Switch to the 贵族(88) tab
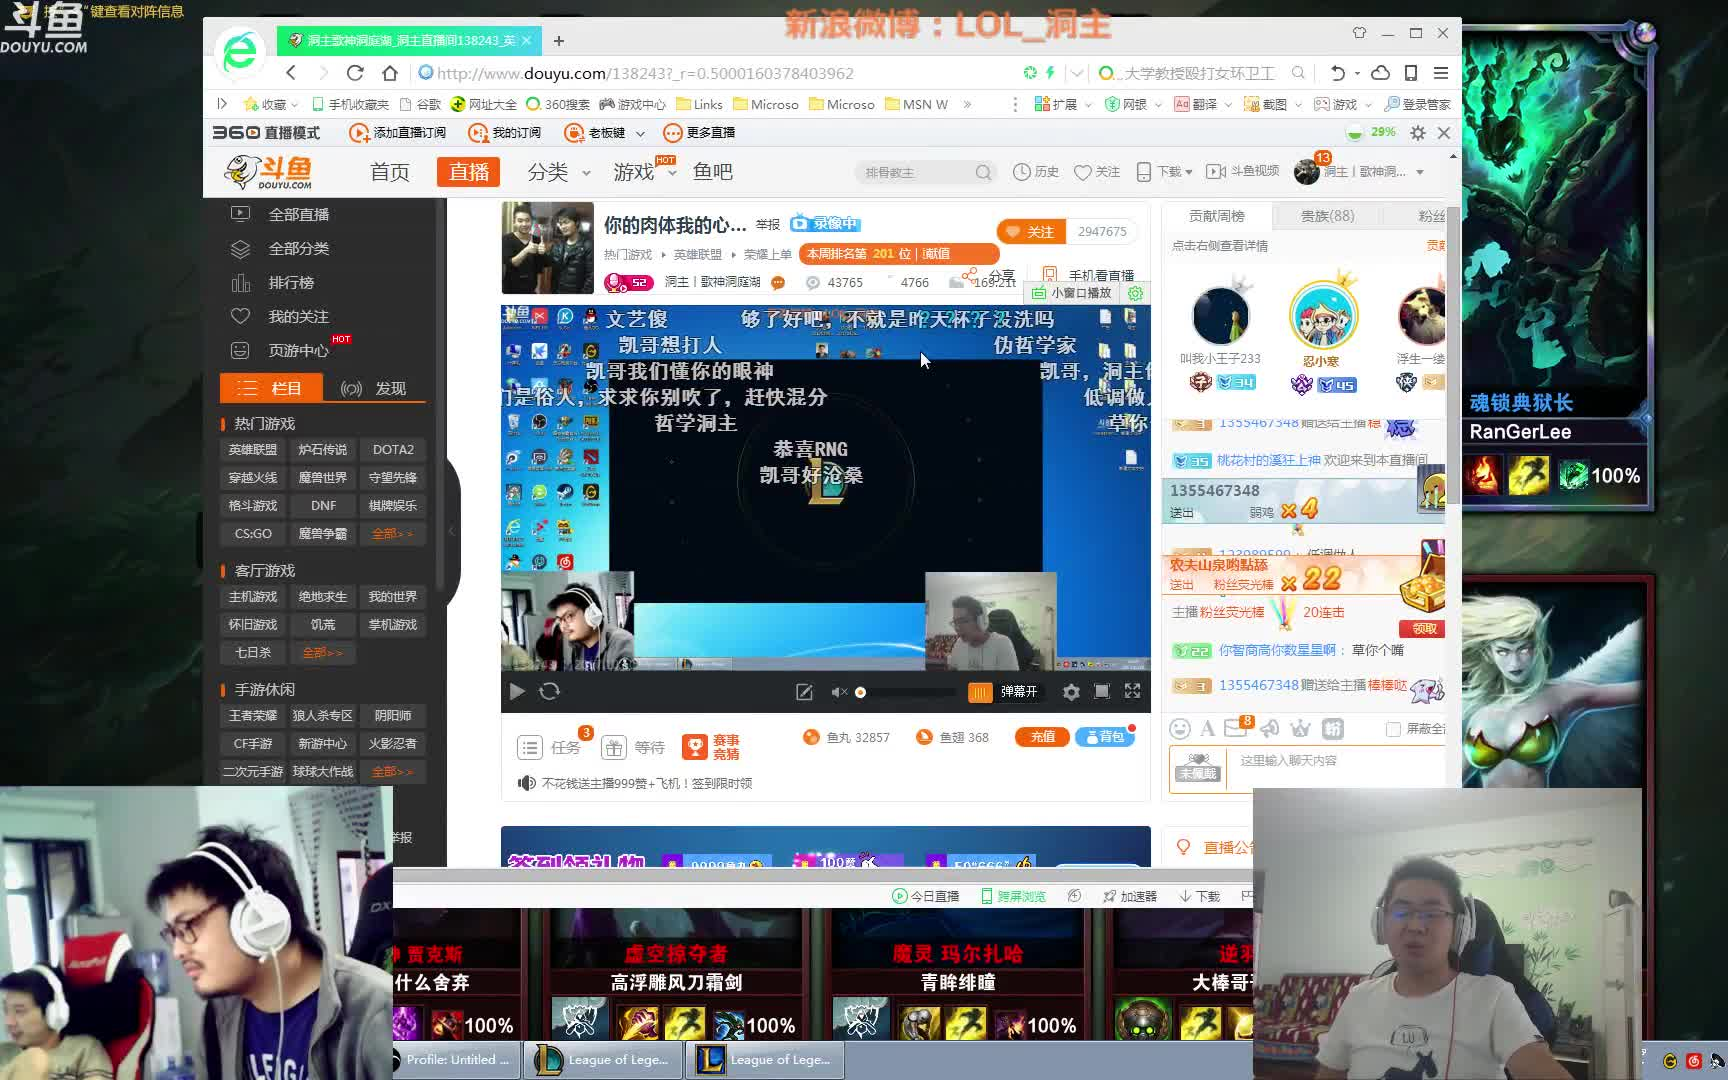 (1327, 216)
